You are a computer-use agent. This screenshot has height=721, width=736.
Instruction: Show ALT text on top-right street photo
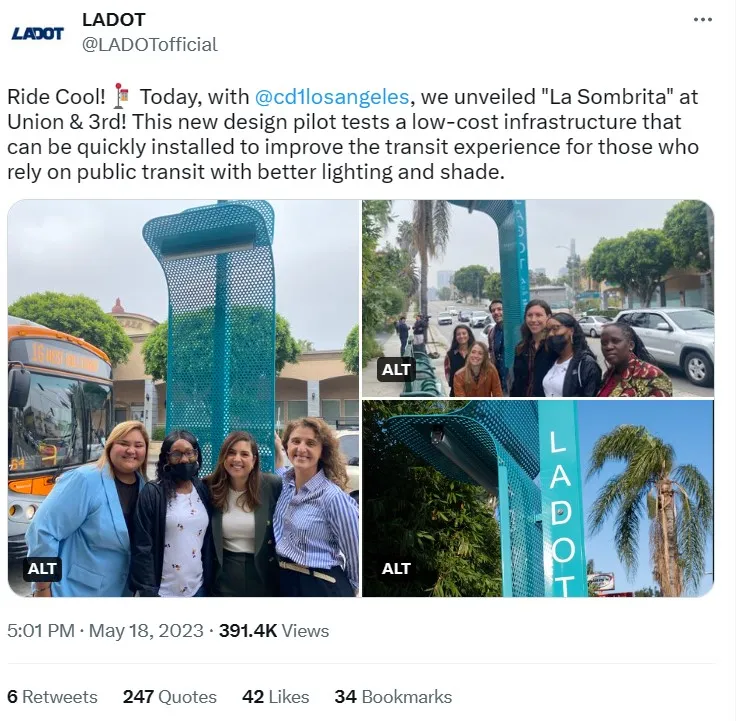(396, 370)
